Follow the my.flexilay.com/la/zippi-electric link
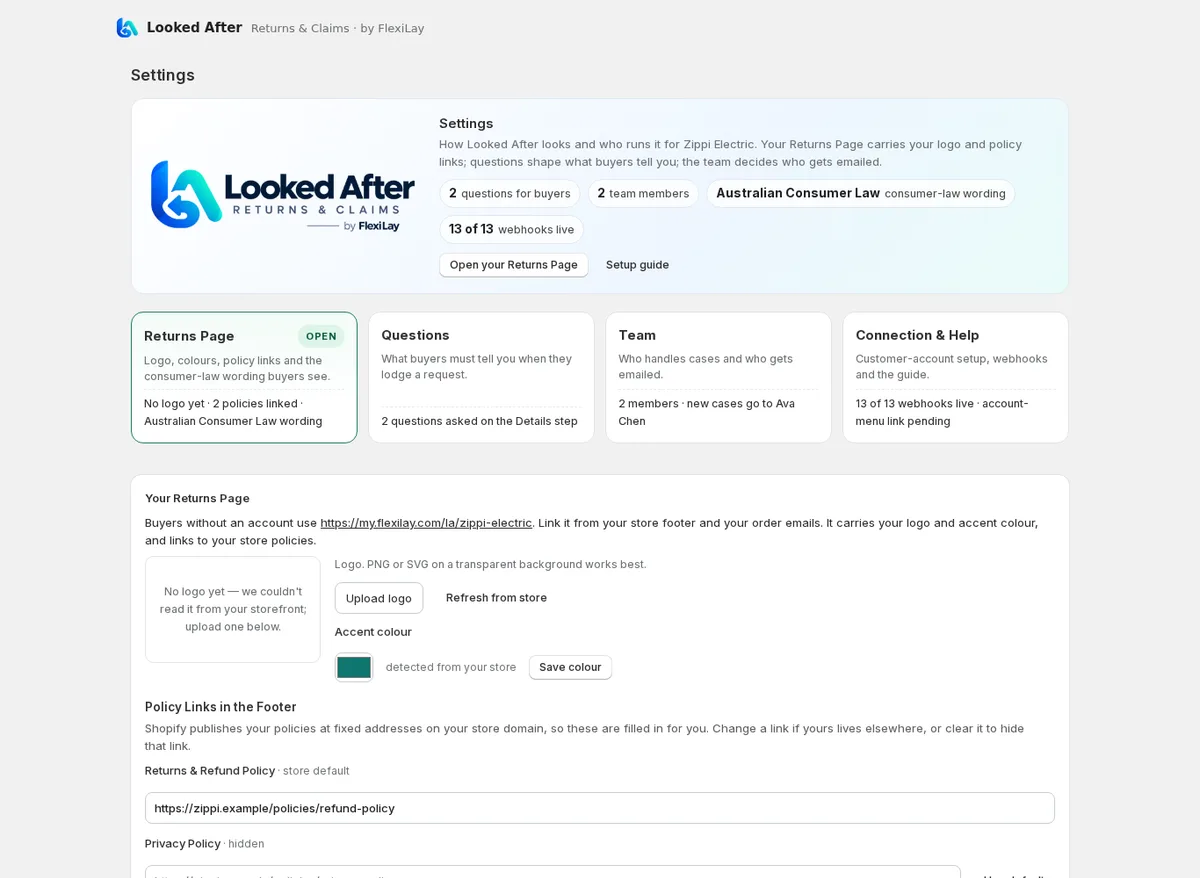This screenshot has width=1200, height=878. [426, 522]
